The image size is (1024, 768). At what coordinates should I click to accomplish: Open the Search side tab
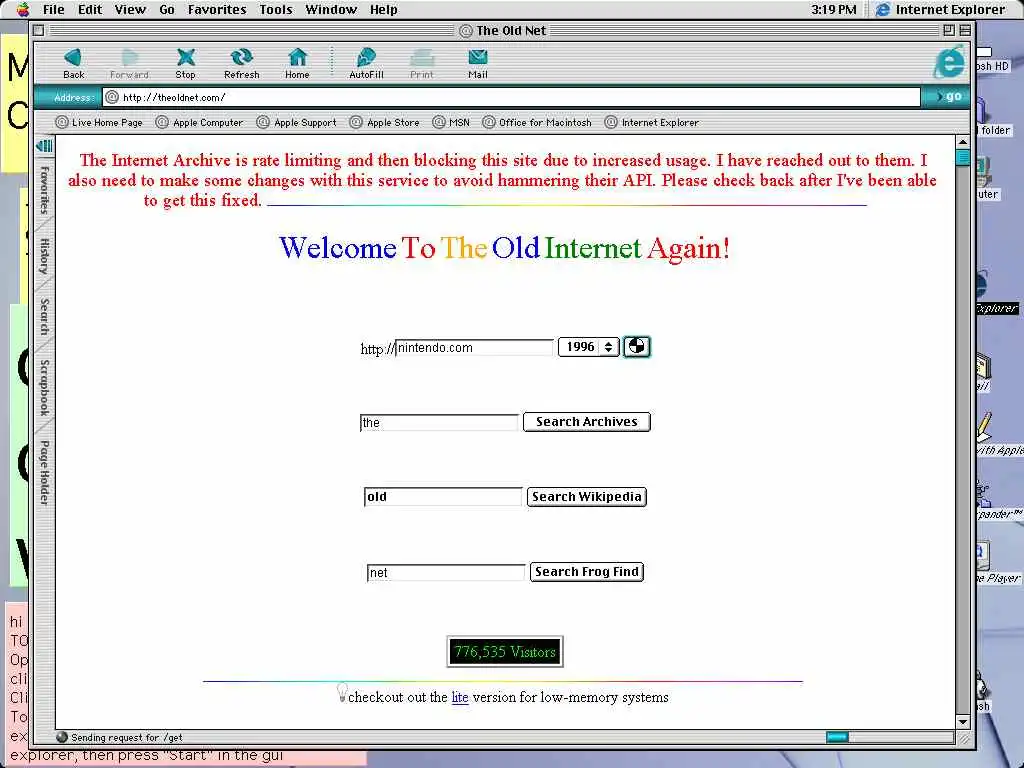[x=44, y=316]
